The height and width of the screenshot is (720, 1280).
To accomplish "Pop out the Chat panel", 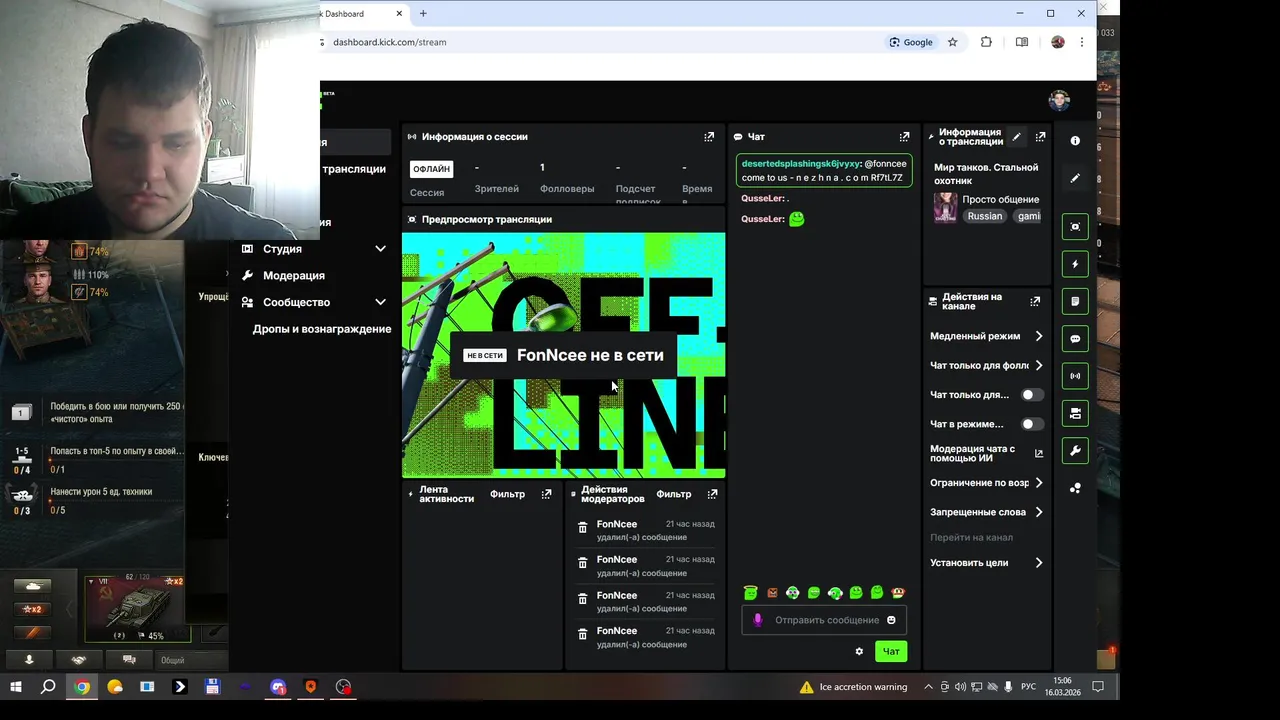I will (x=904, y=137).
